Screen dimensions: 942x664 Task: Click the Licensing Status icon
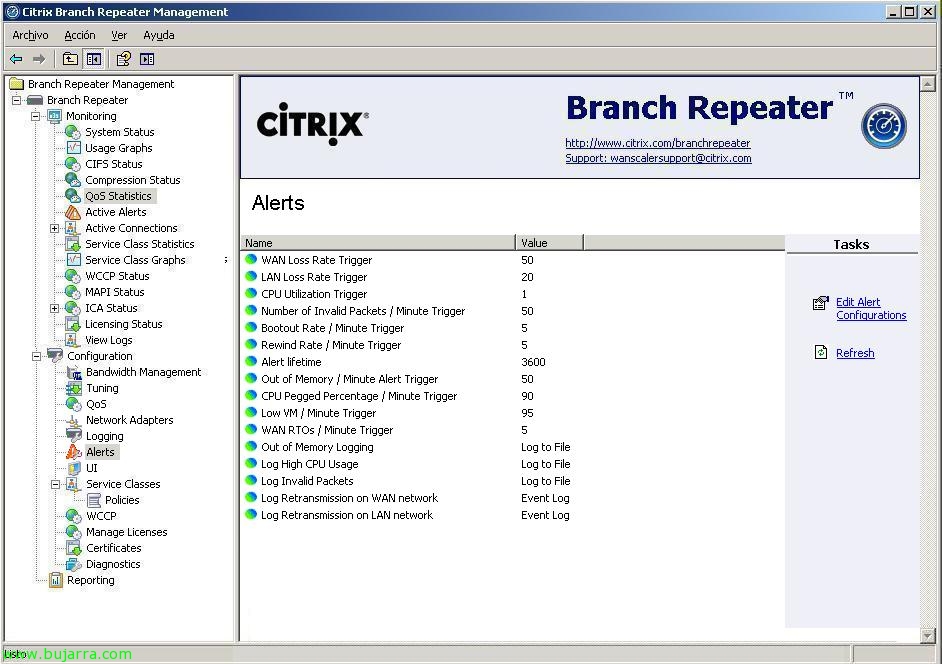(x=73, y=324)
